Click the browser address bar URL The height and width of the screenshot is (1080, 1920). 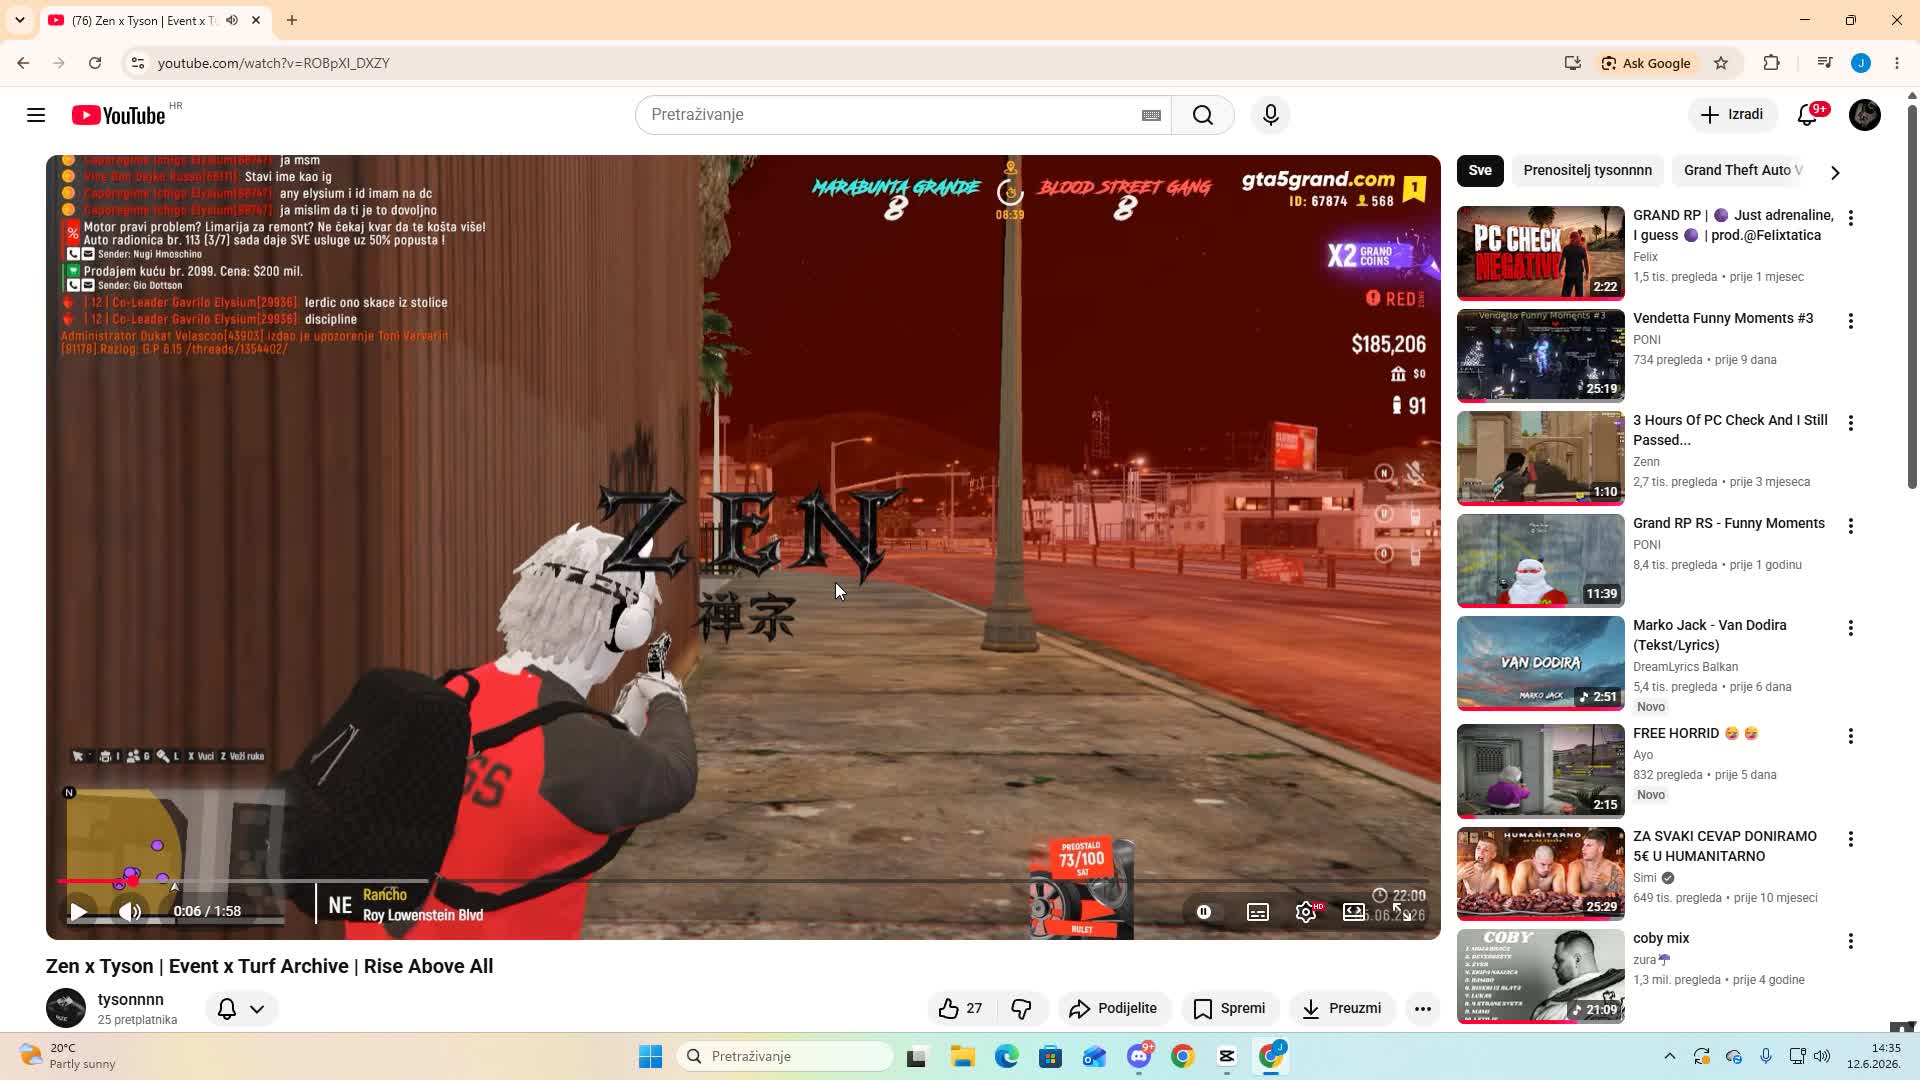pyautogui.click(x=274, y=63)
